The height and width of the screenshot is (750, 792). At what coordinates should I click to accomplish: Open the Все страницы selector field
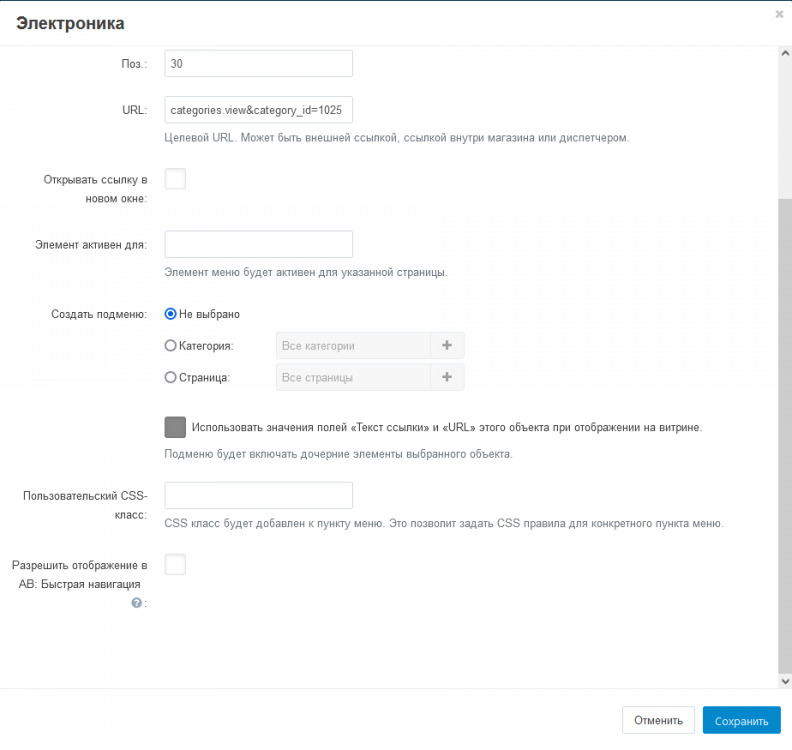352,377
